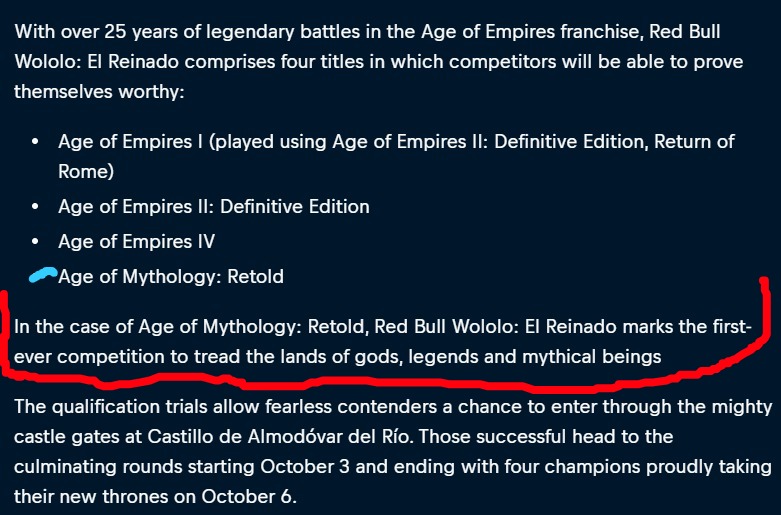This screenshot has width=781, height=515.
Task: Click 'Return of' text in first bullet
Action: click(x=694, y=141)
